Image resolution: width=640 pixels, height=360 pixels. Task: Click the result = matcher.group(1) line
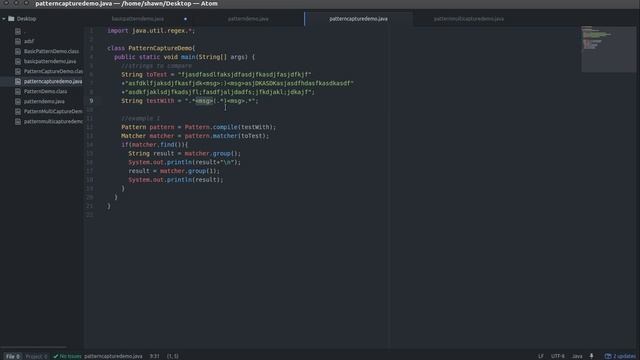pyautogui.click(x=174, y=171)
